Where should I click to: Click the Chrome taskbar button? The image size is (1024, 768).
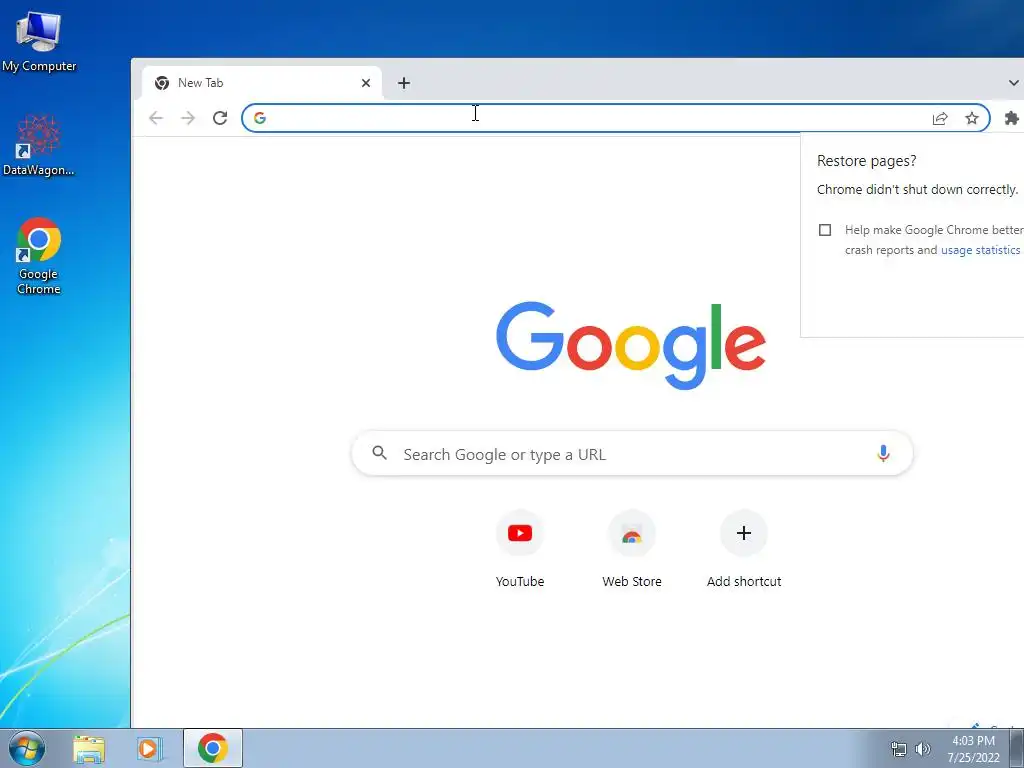click(213, 748)
